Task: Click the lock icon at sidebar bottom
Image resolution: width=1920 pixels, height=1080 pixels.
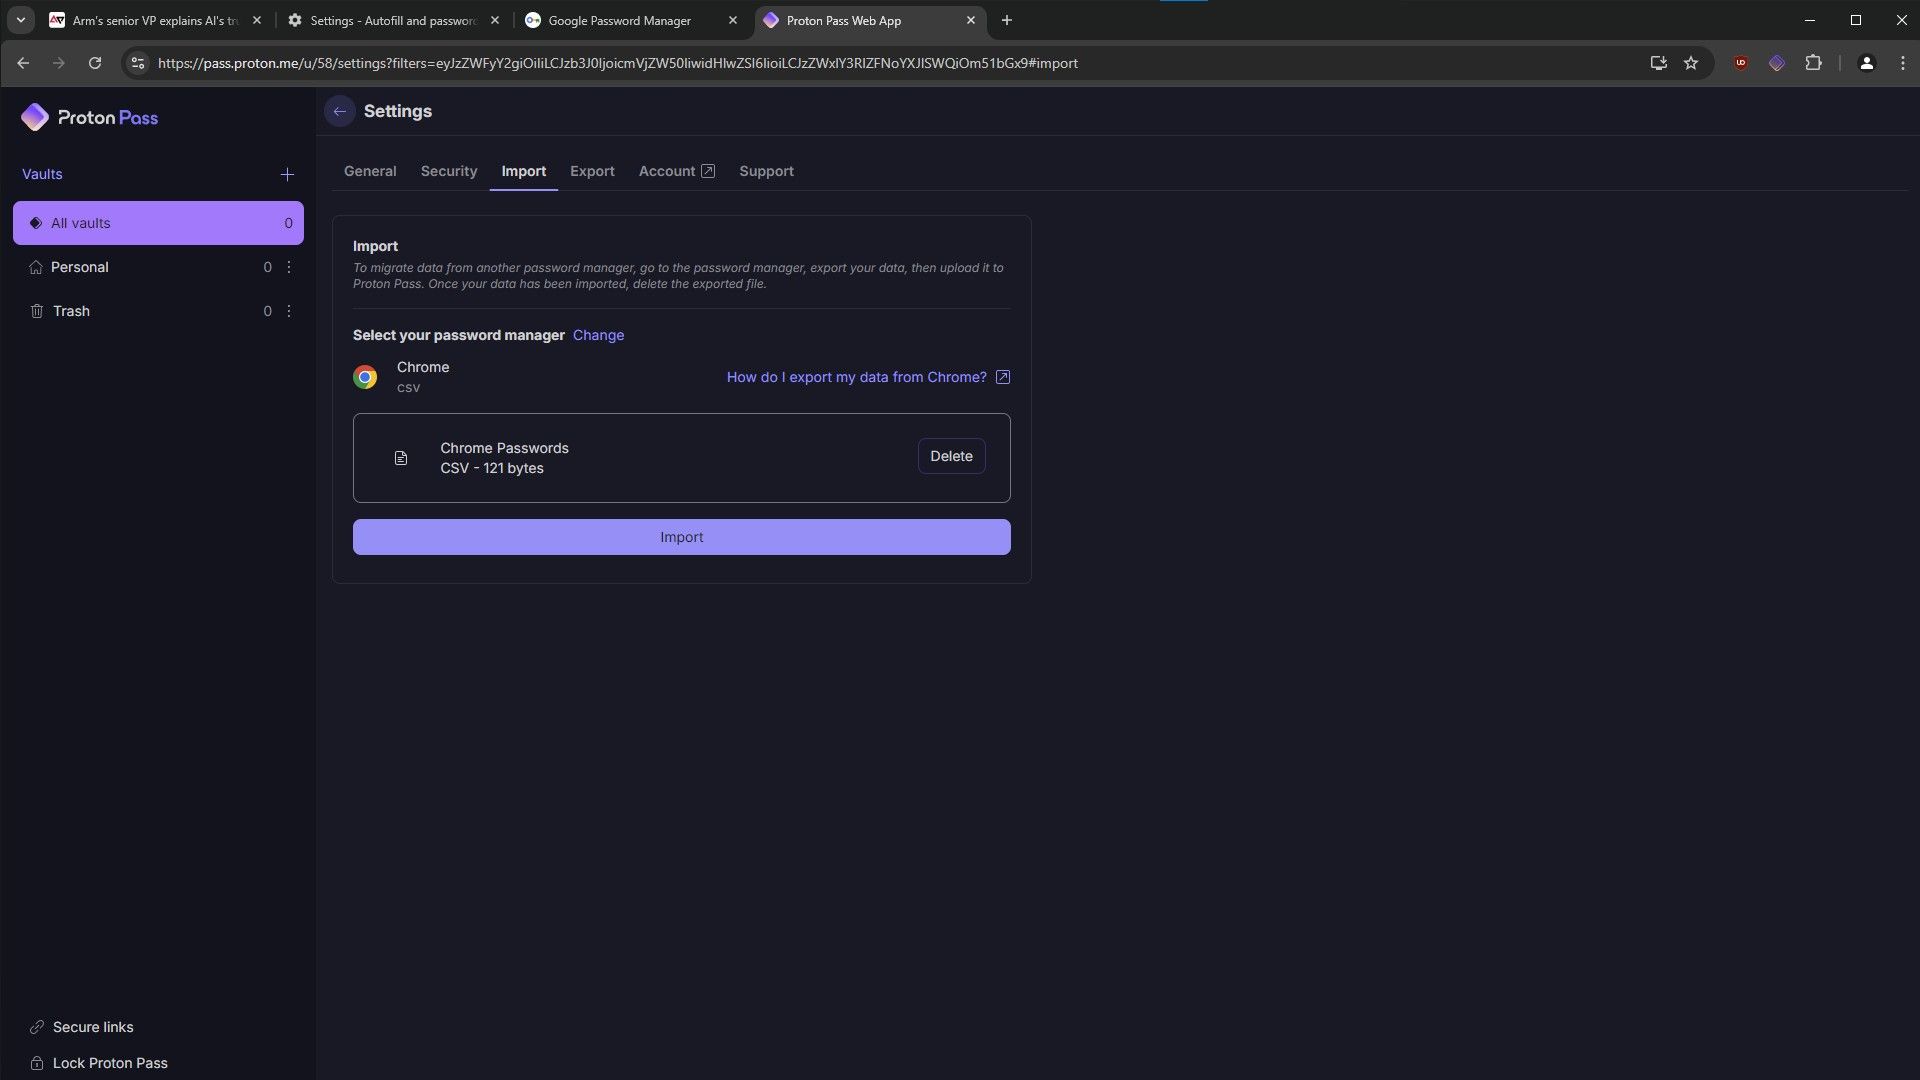Action: [37, 1063]
